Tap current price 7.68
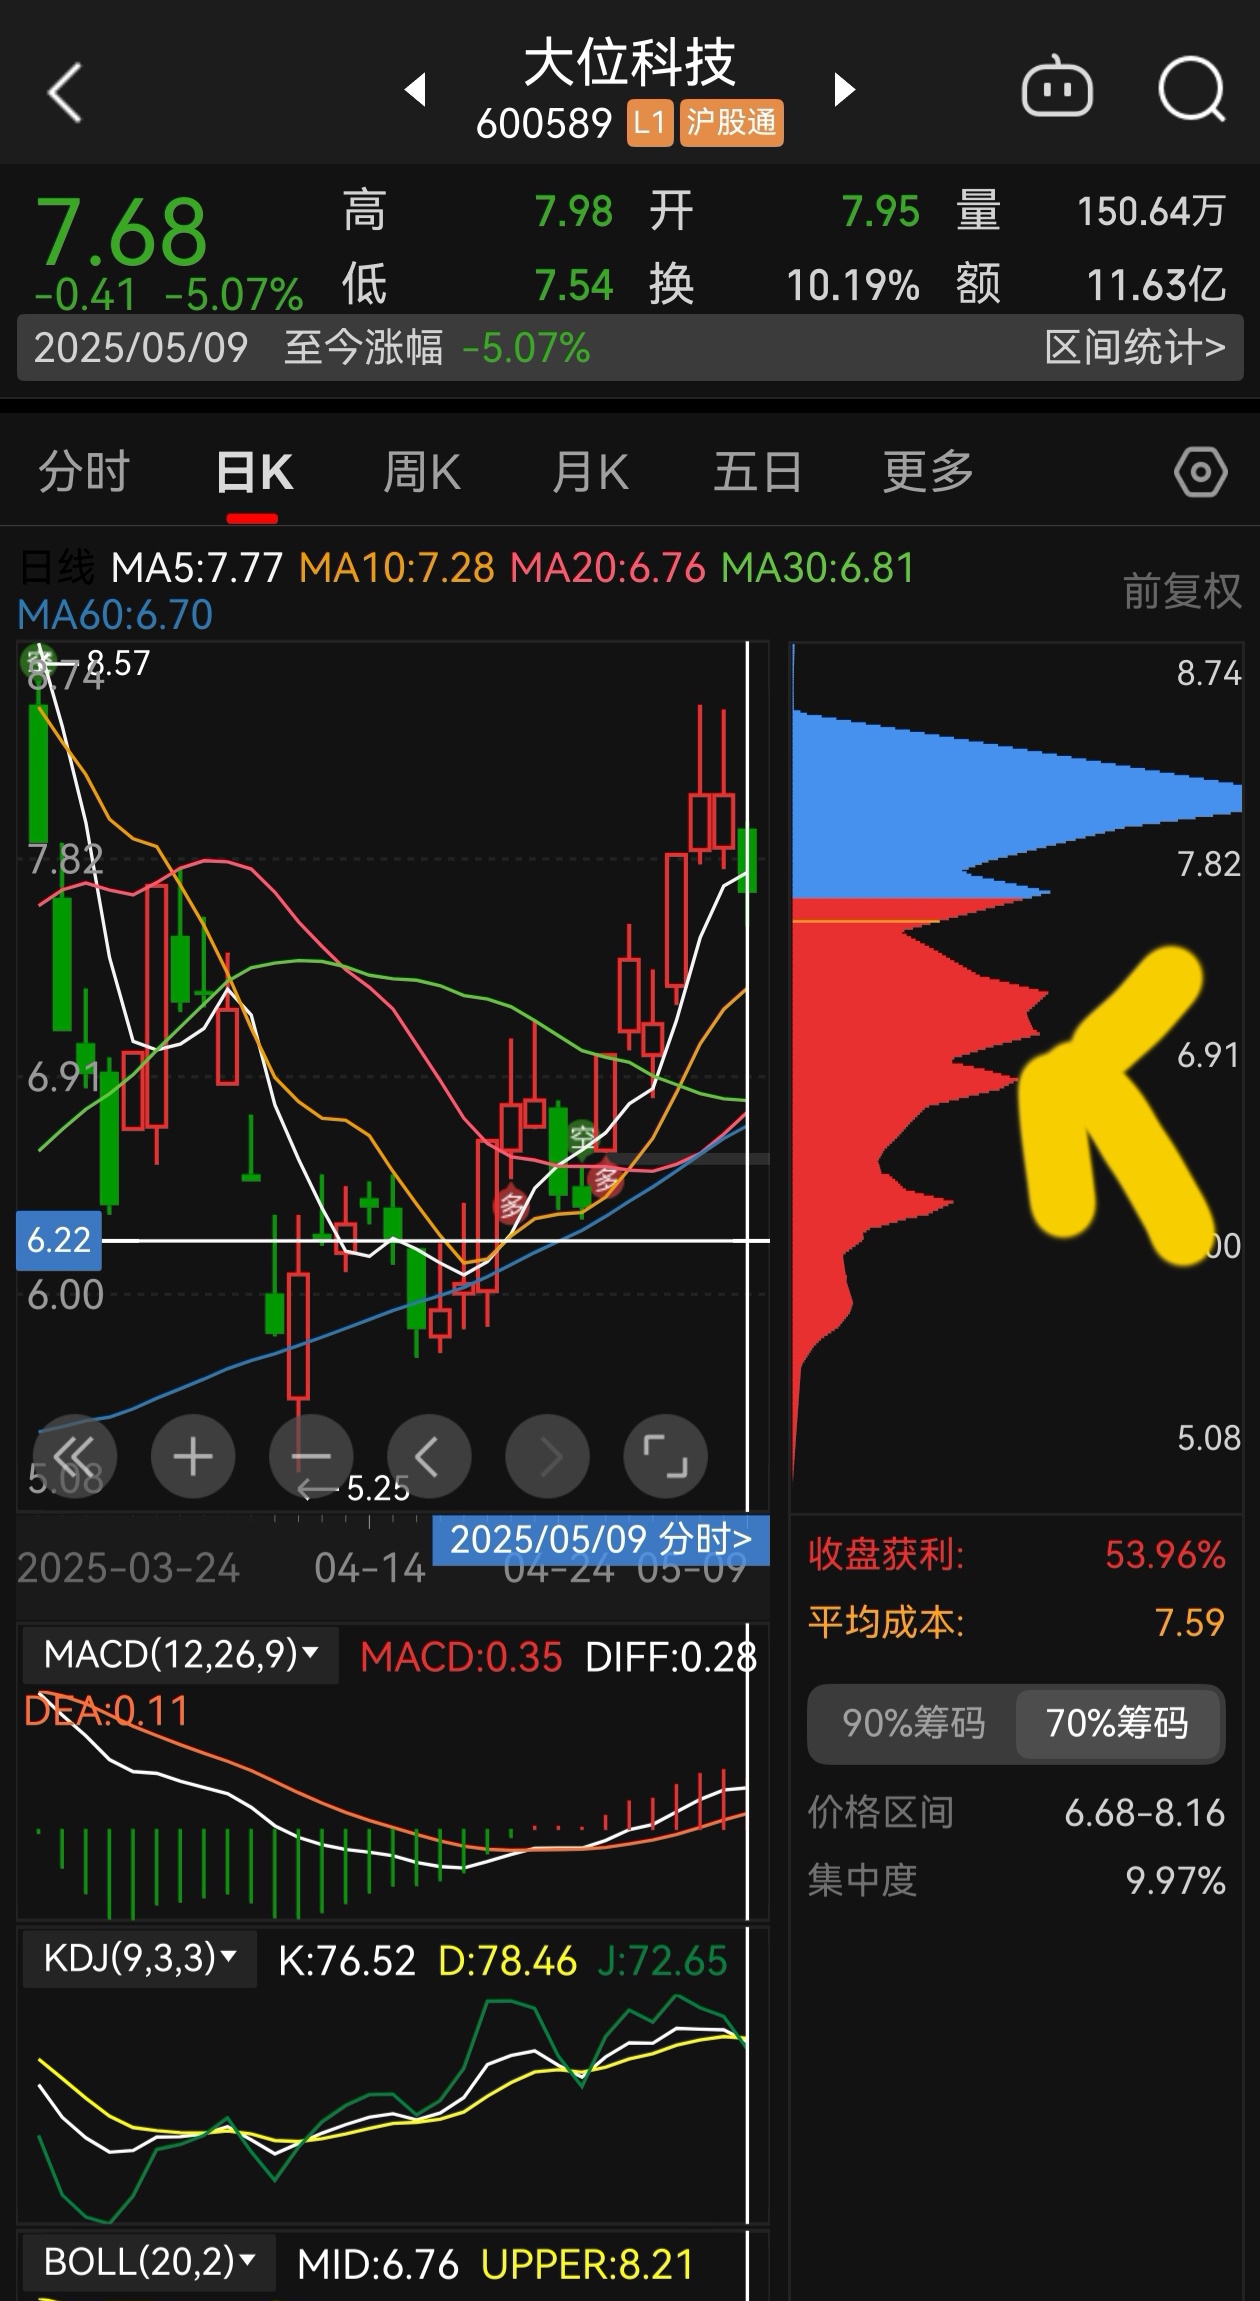 tap(121, 232)
